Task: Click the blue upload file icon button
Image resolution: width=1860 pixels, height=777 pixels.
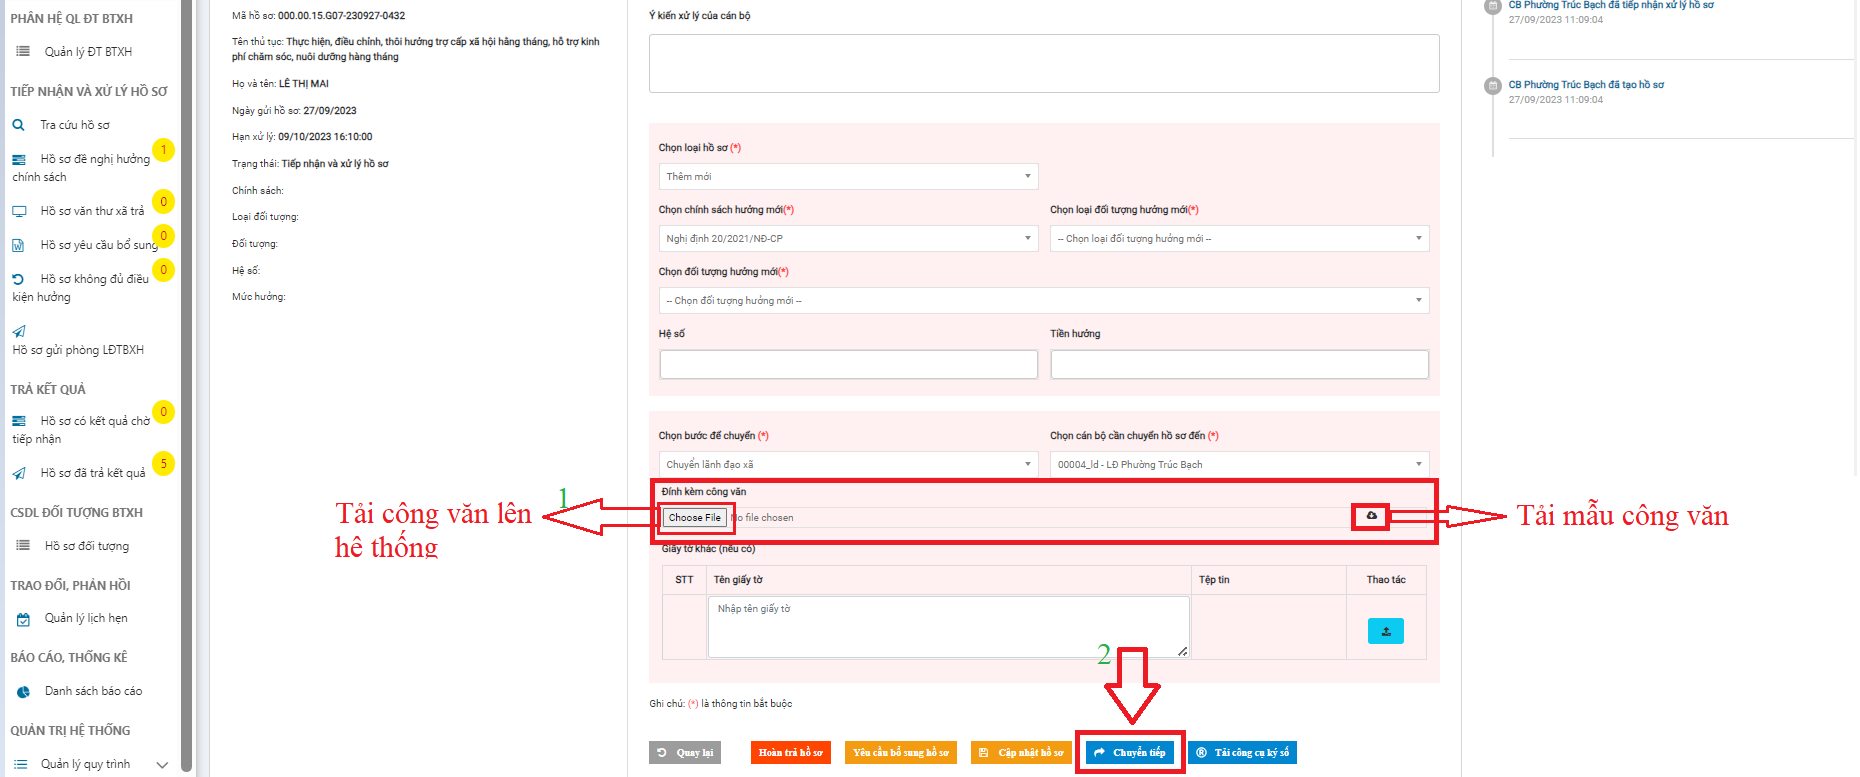Action: coord(1385,631)
